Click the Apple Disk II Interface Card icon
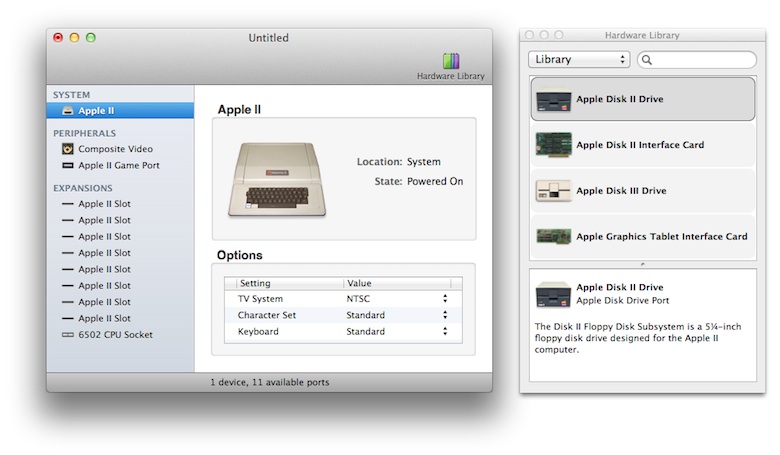This screenshot has width=780, height=455. 553,145
